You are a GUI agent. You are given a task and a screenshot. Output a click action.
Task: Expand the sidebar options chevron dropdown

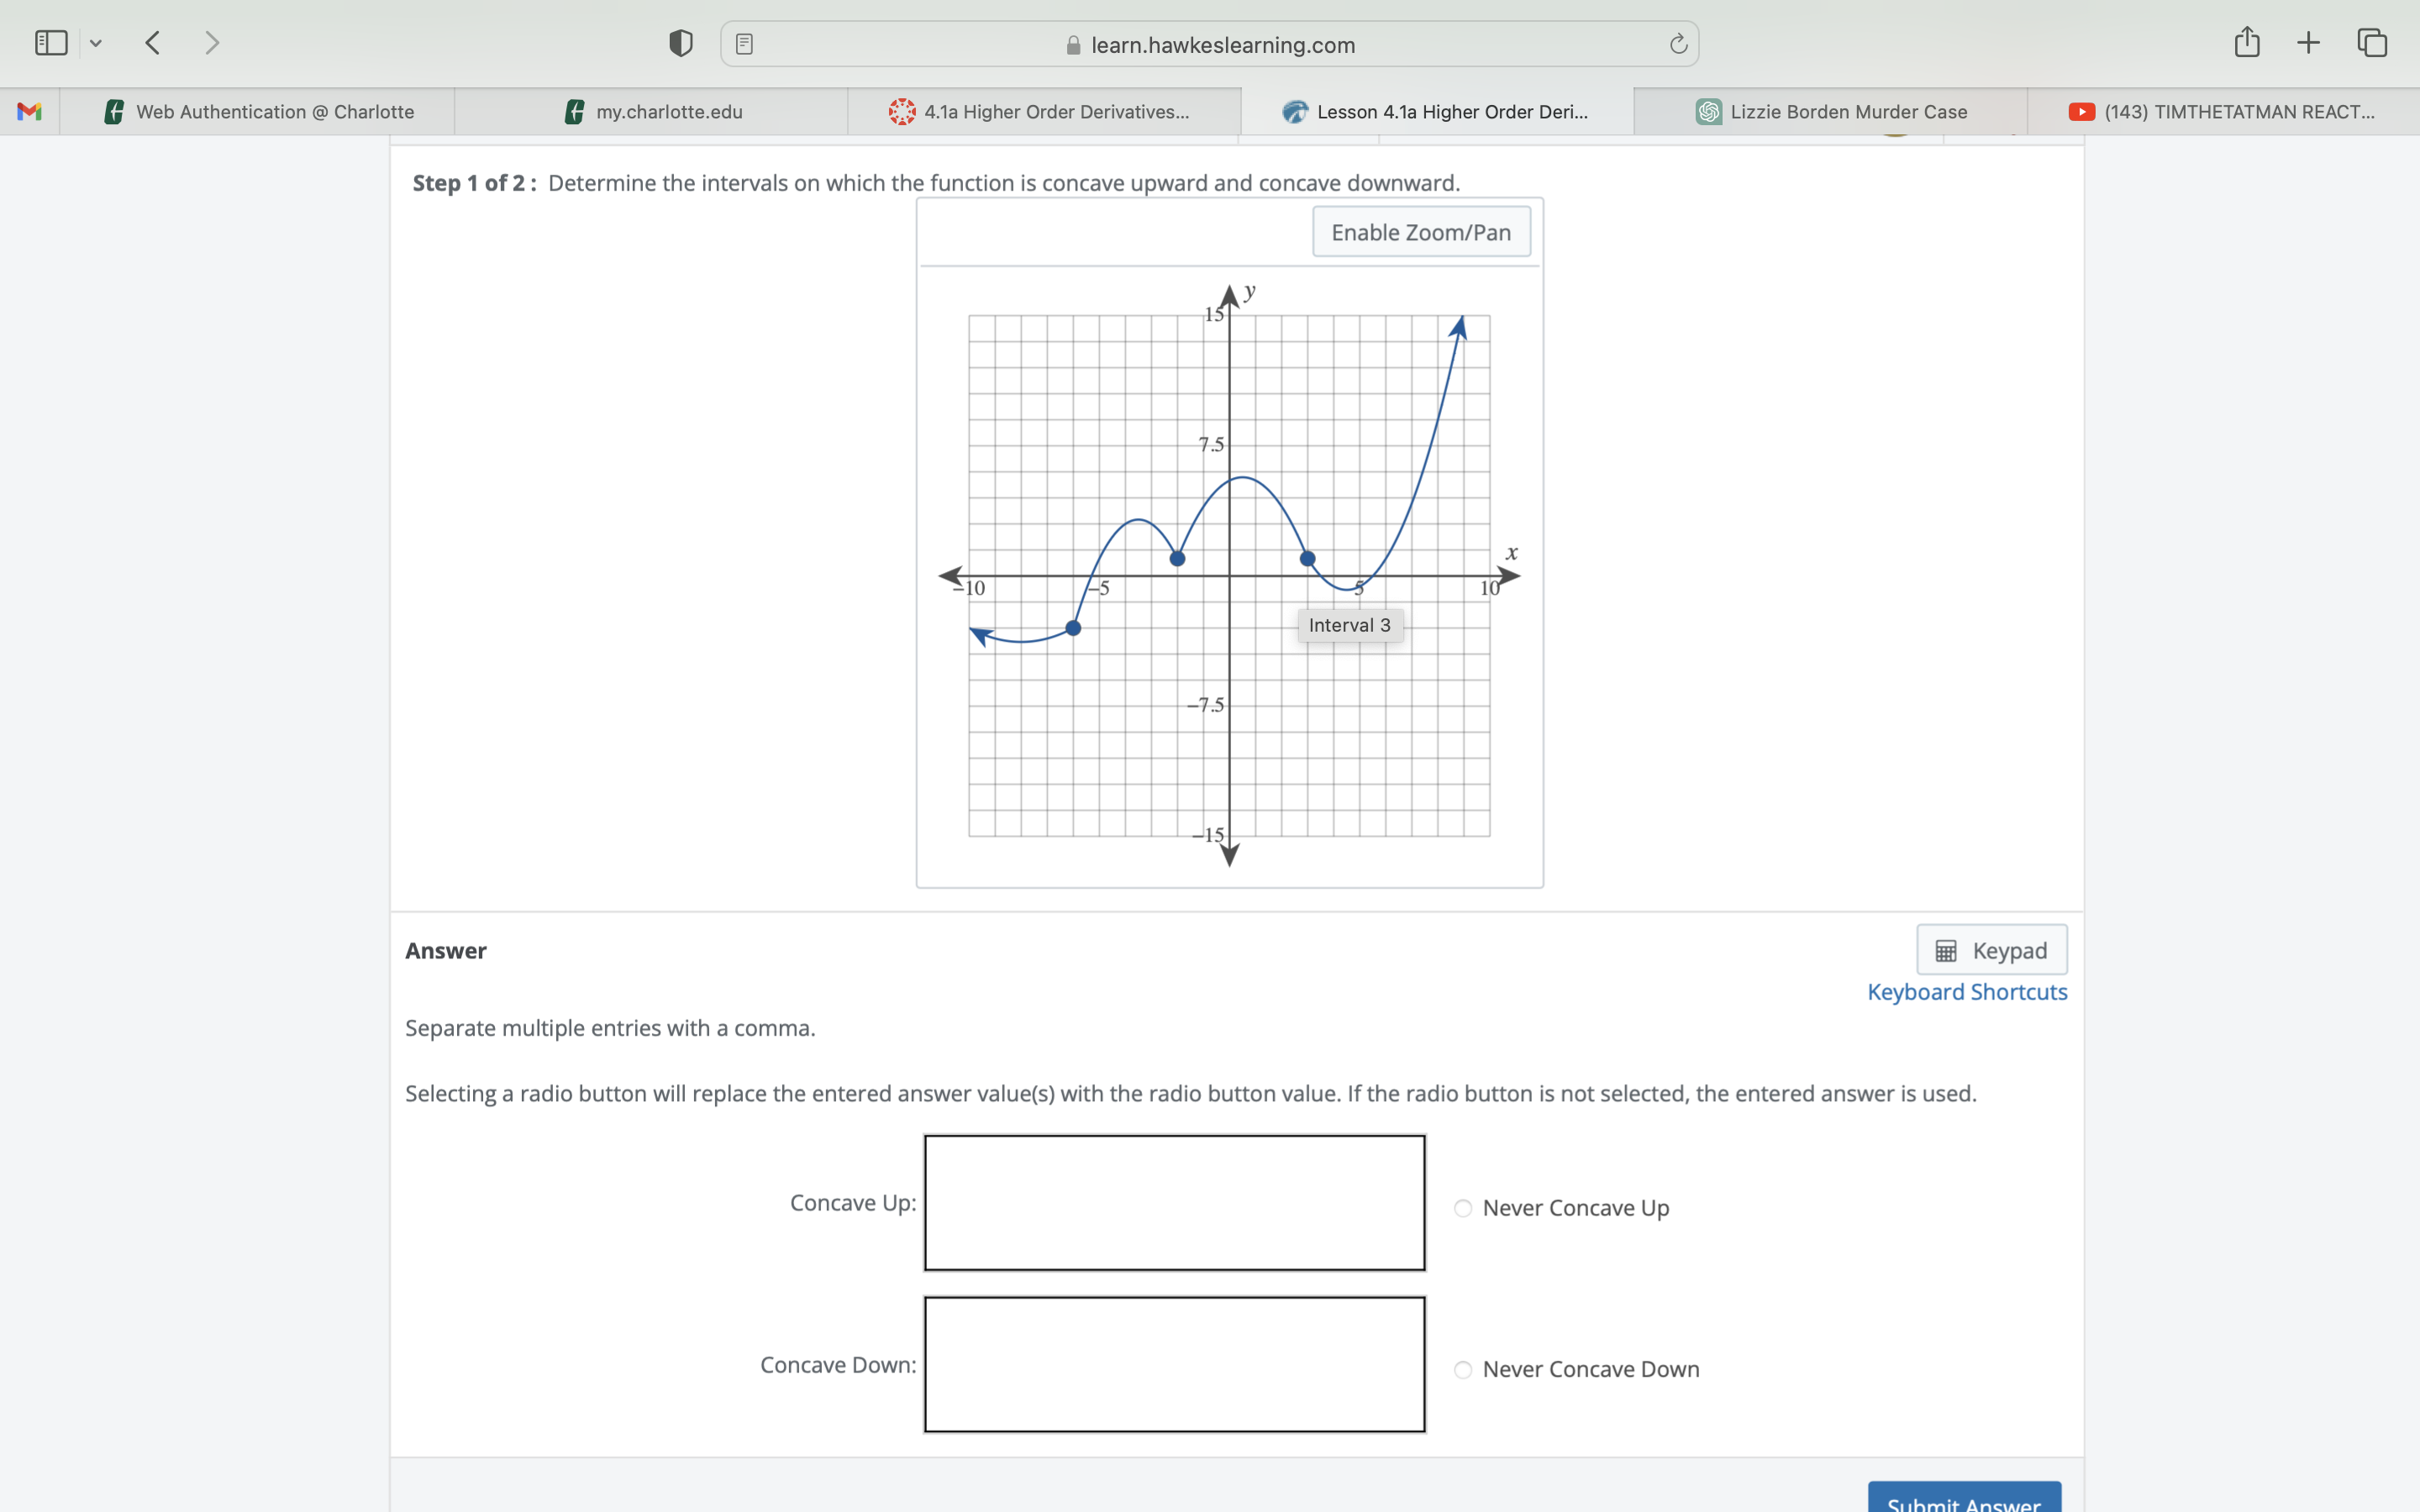96,43
